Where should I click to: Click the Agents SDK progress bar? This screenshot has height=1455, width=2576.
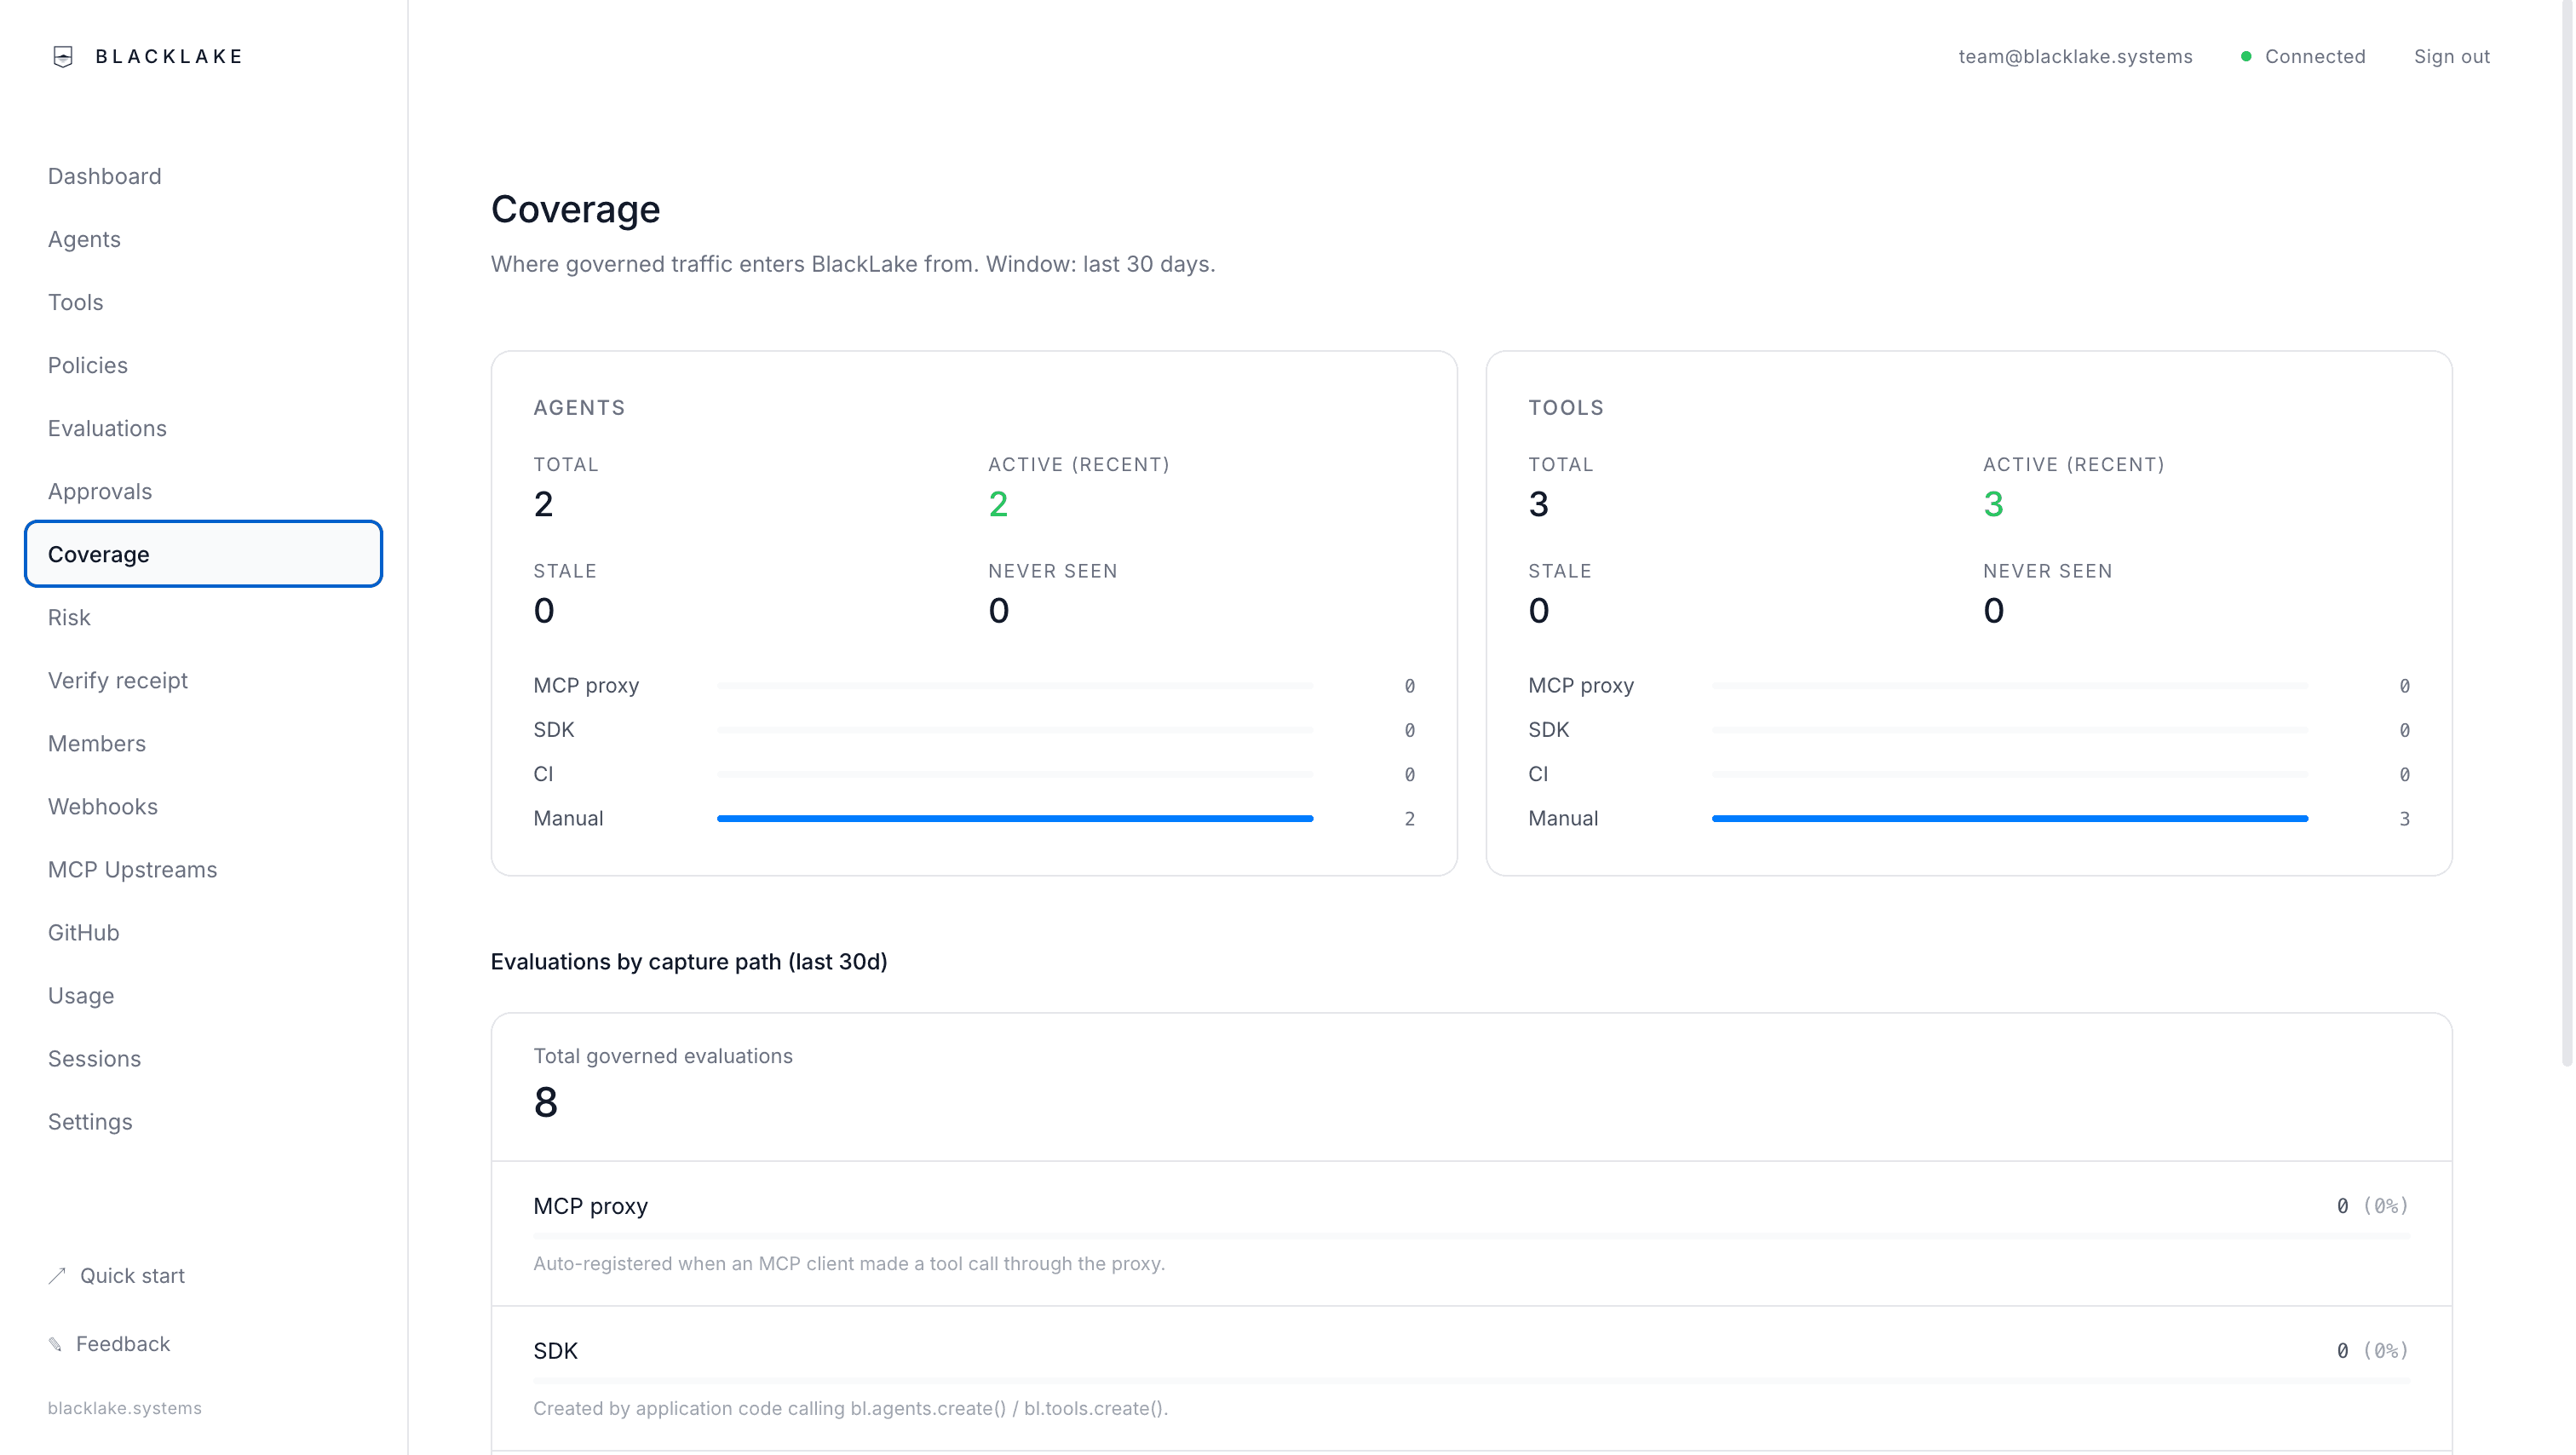pos(1015,730)
